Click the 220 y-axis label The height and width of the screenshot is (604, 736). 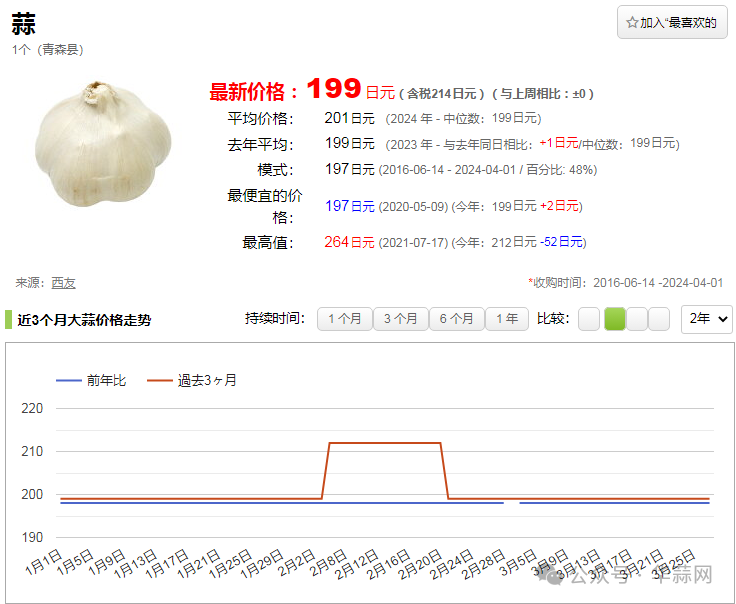(32, 408)
